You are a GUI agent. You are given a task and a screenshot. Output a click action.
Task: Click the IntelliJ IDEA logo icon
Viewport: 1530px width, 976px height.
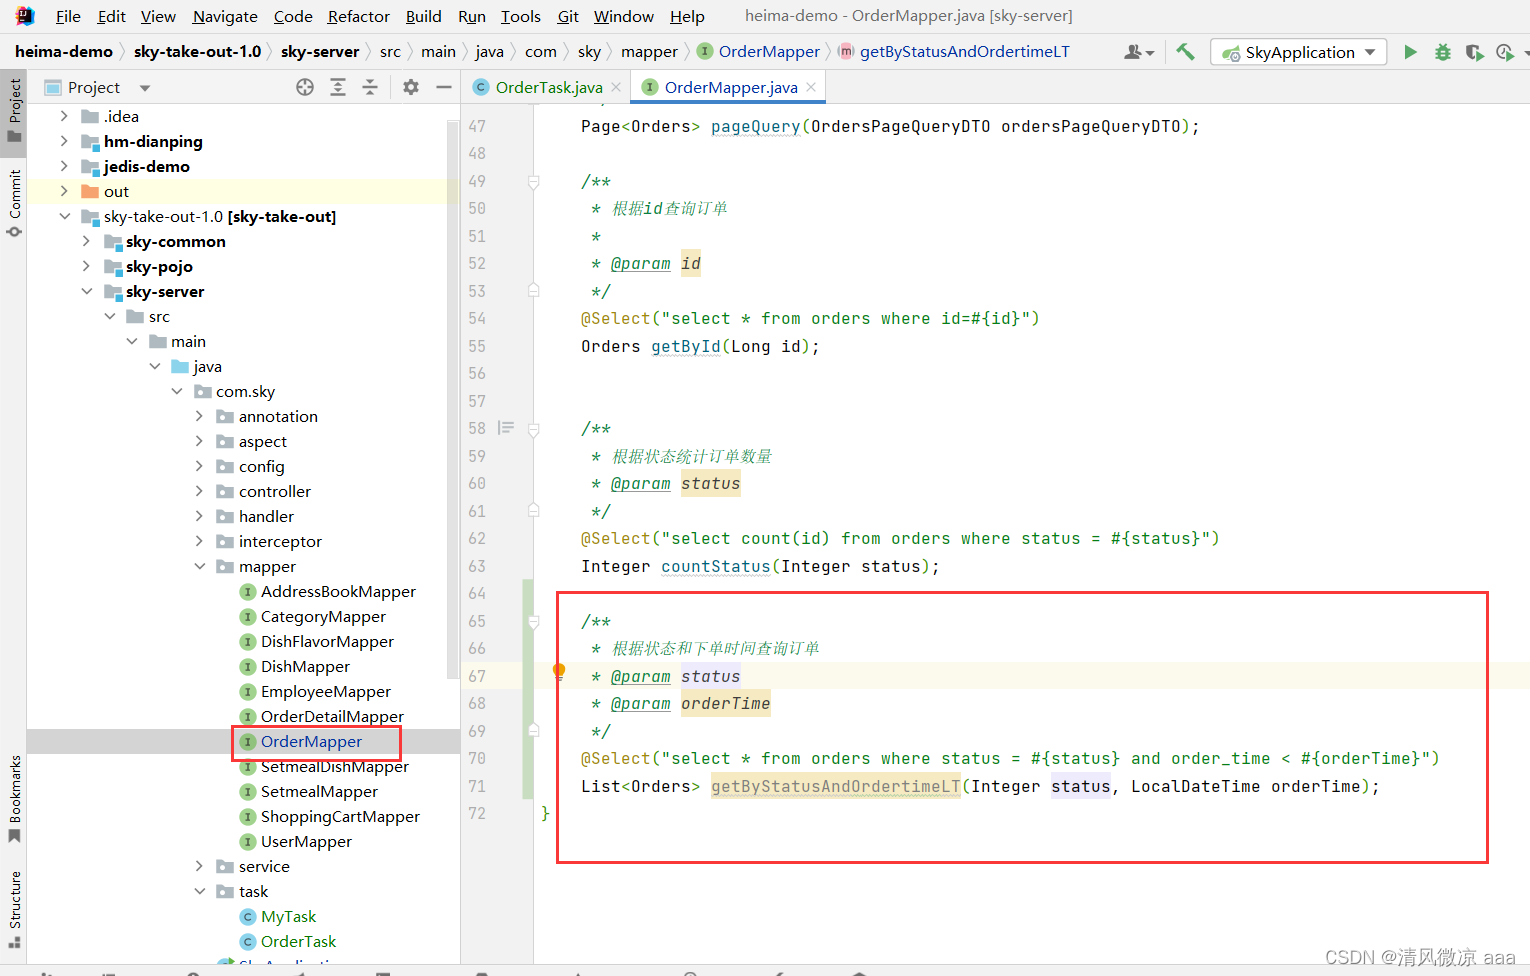tap(25, 16)
